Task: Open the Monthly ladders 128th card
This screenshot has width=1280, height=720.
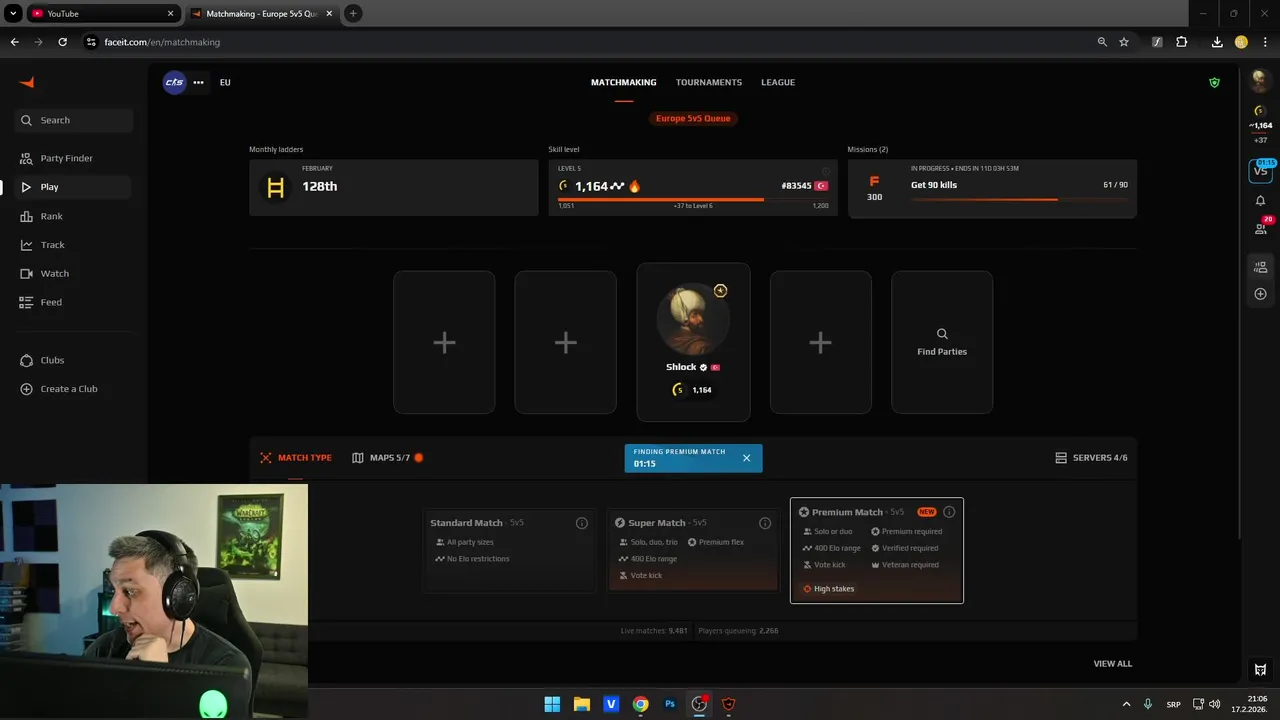Action: (x=394, y=187)
